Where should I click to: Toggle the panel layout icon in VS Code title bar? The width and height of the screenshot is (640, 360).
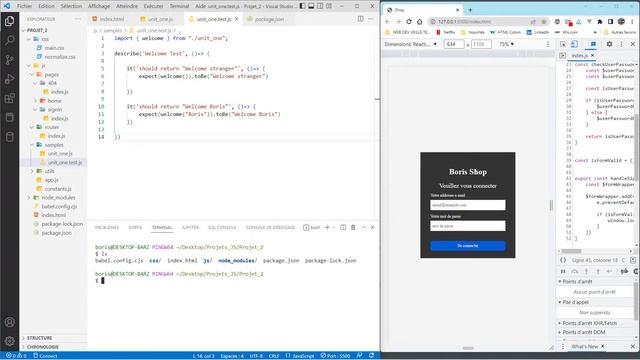(x=311, y=6)
